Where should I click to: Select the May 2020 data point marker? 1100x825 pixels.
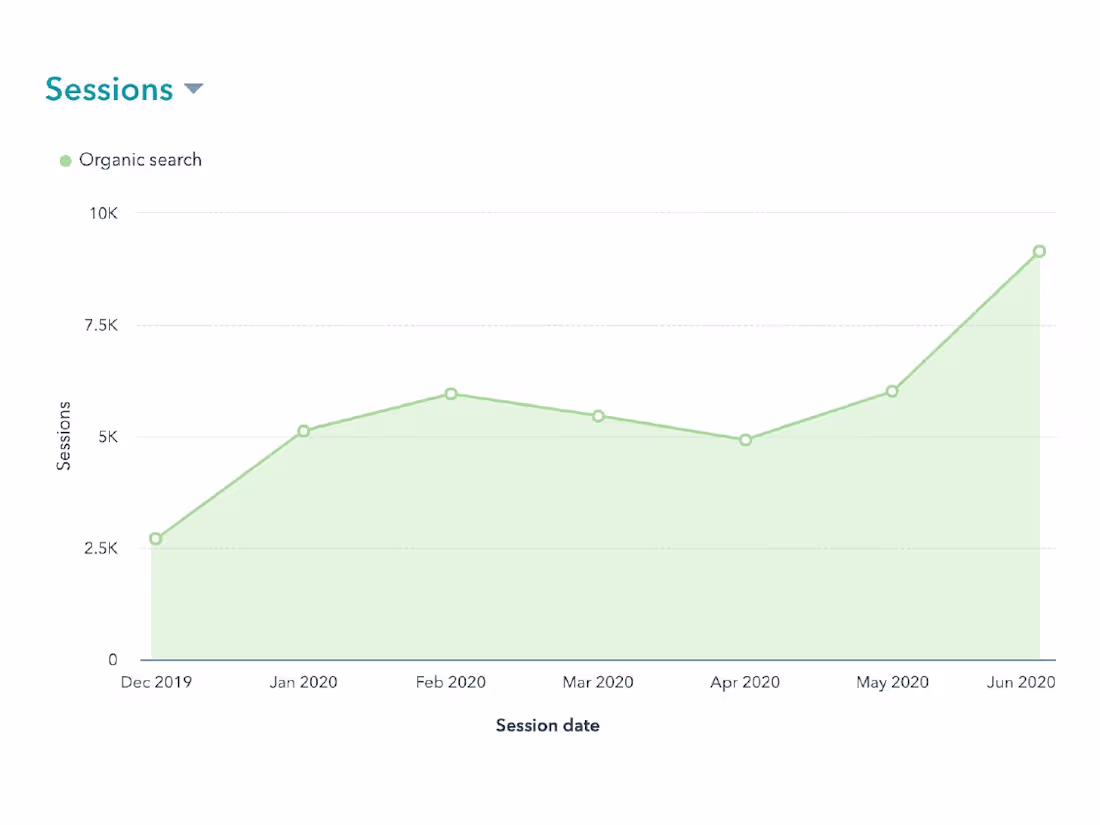pyautogui.click(x=891, y=392)
